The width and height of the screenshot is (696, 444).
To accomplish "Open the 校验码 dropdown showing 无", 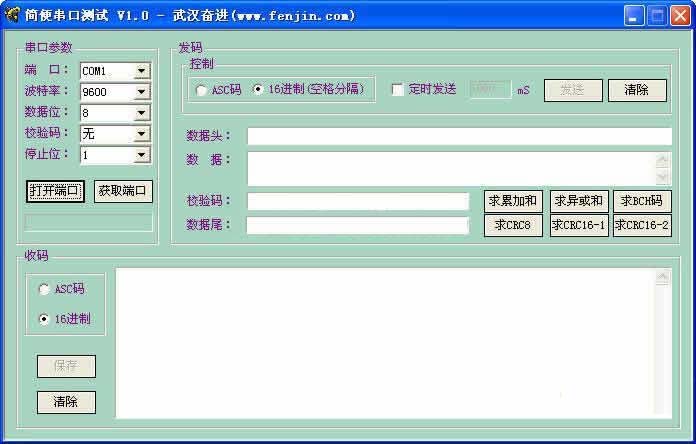I will click(x=141, y=134).
